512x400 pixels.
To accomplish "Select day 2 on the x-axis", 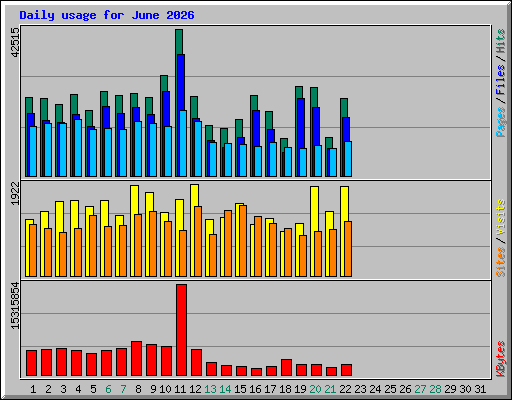I will [48, 389].
